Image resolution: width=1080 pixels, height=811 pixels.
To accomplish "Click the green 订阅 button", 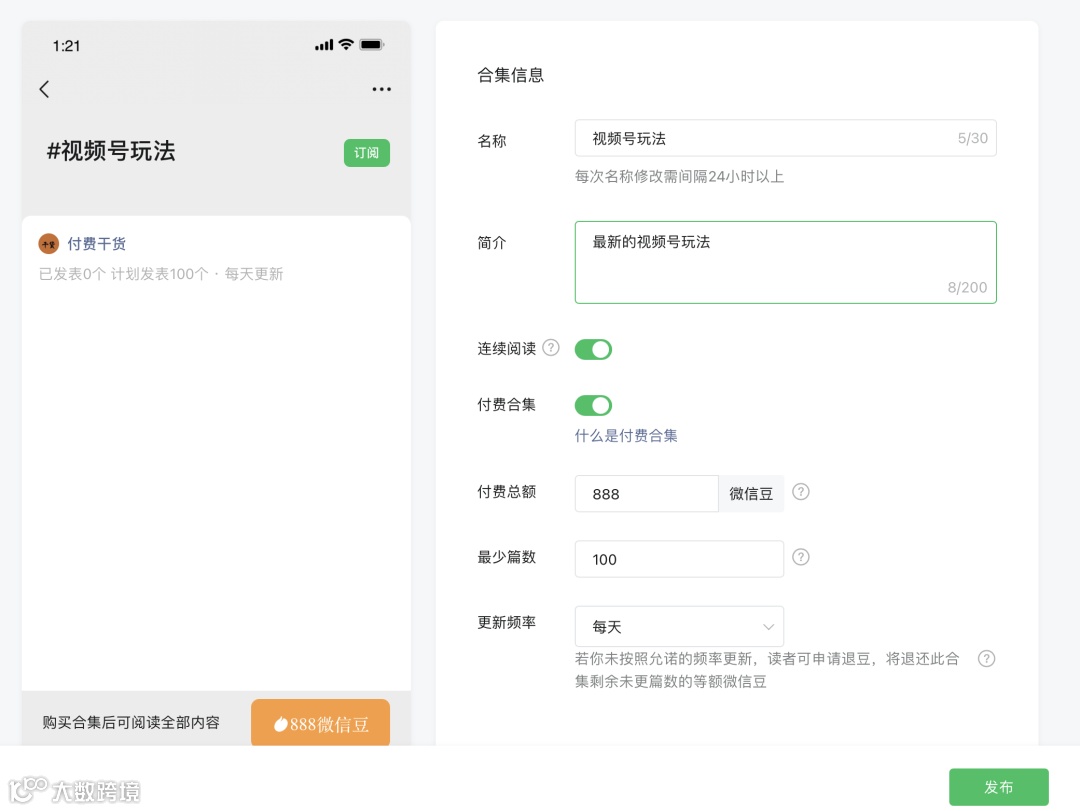I will 366,152.
